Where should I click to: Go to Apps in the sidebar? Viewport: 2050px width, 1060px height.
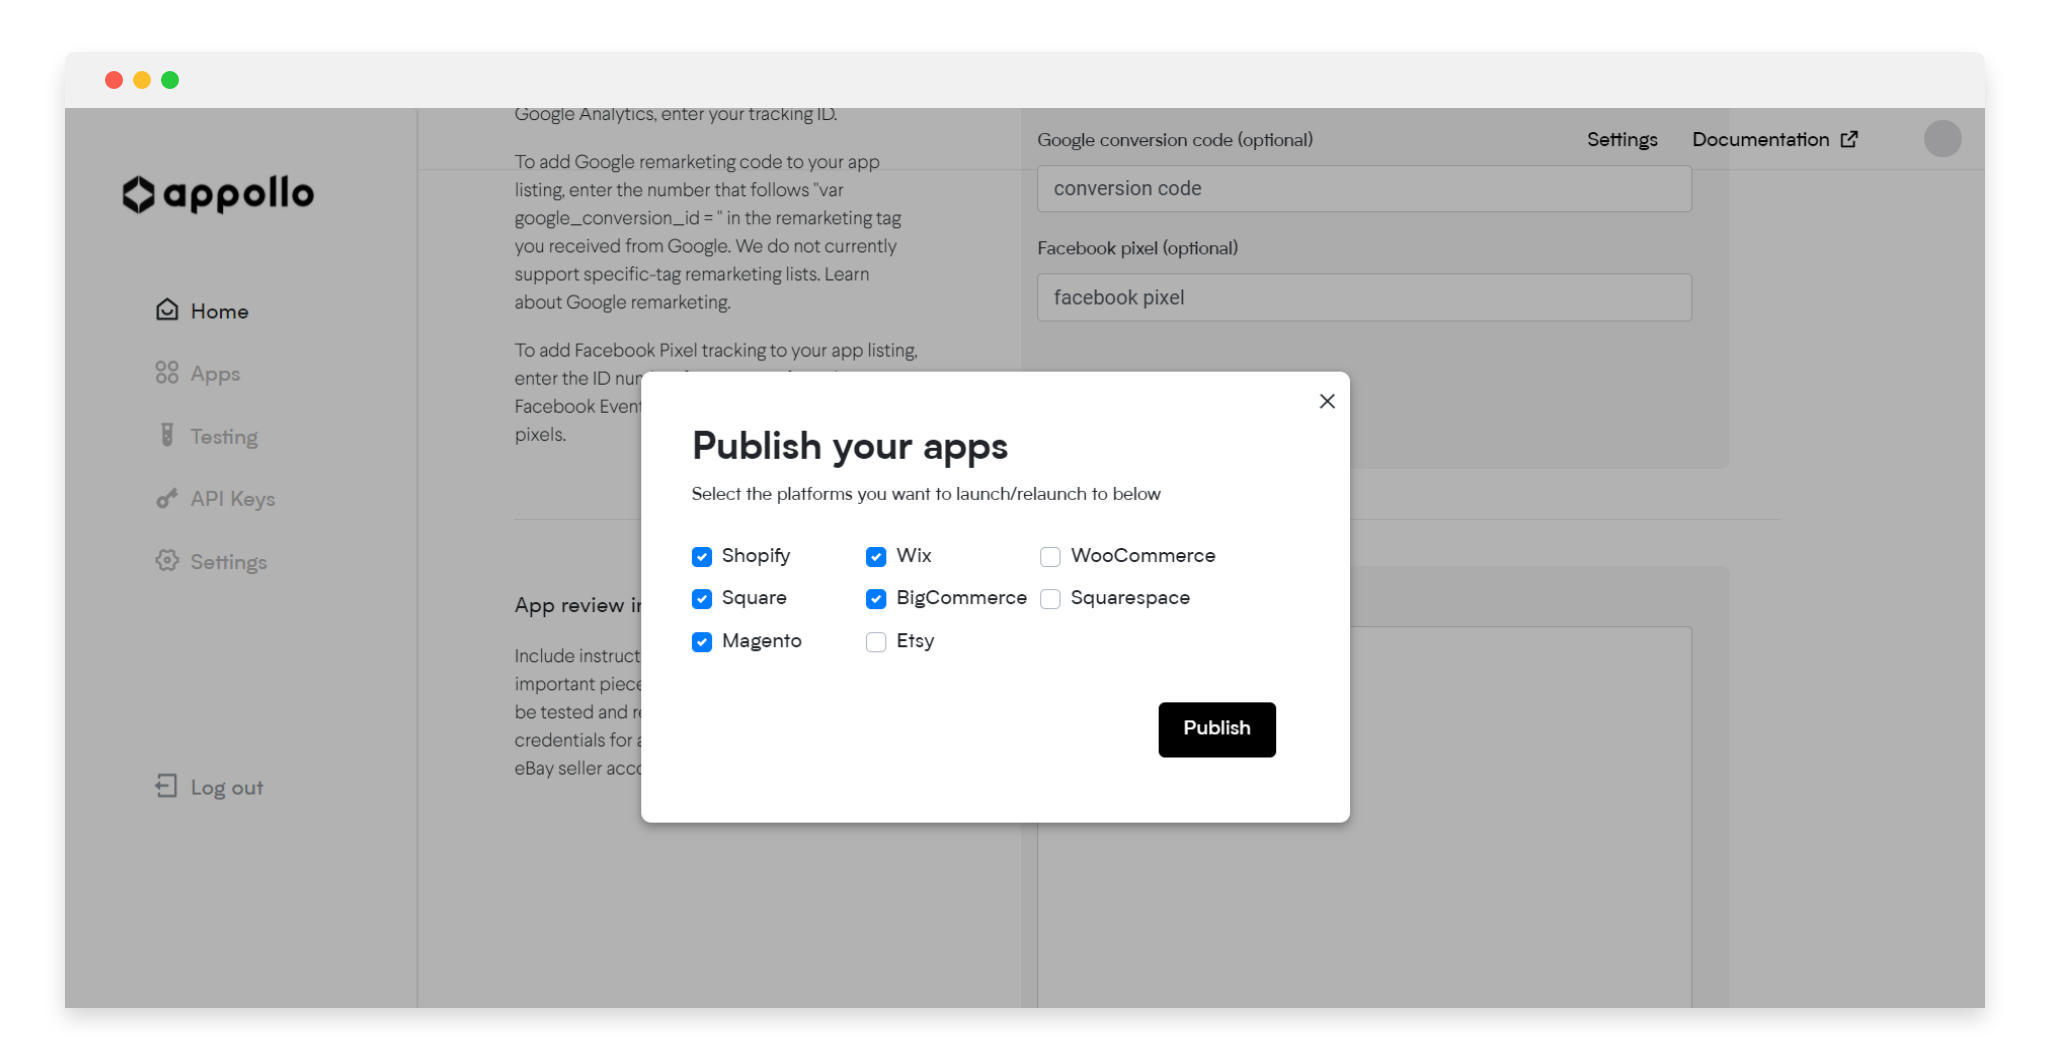[x=198, y=373]
